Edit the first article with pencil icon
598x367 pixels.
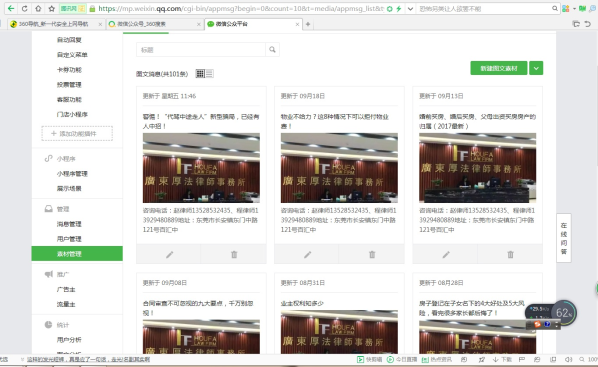169,254
